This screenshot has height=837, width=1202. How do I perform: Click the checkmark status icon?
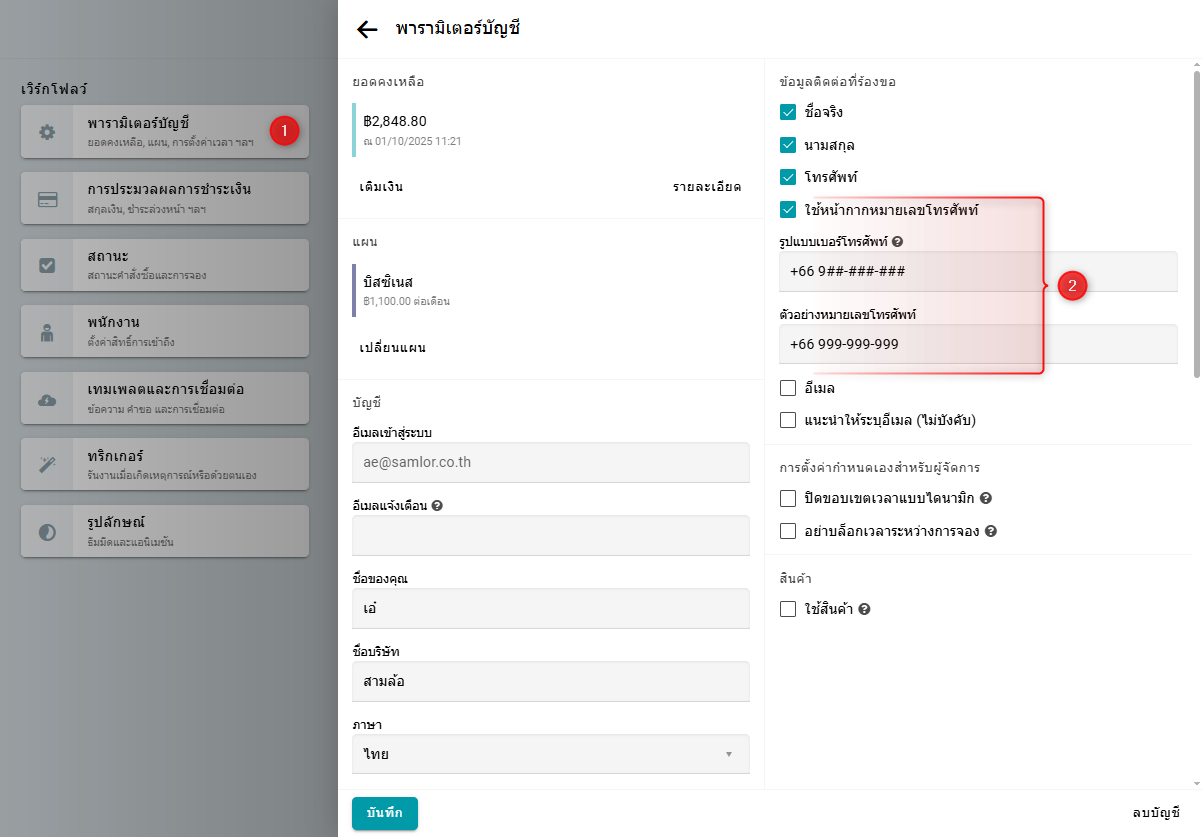tap(47, 266)
